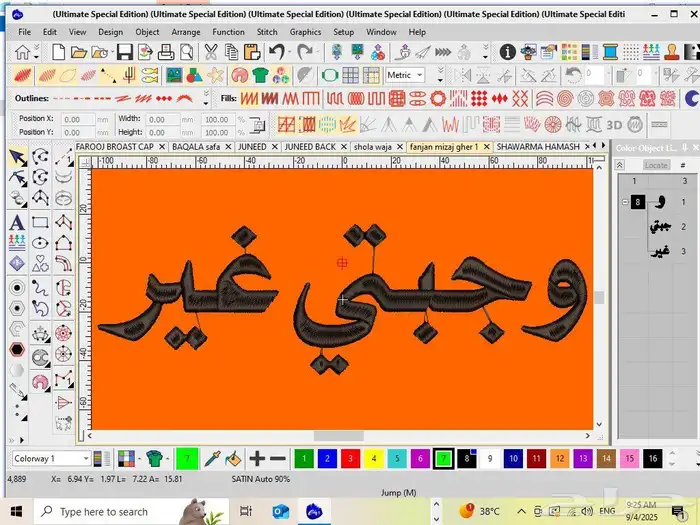Add a color with plus button
This screenshot has height=525, width=700.
(257, 458)
